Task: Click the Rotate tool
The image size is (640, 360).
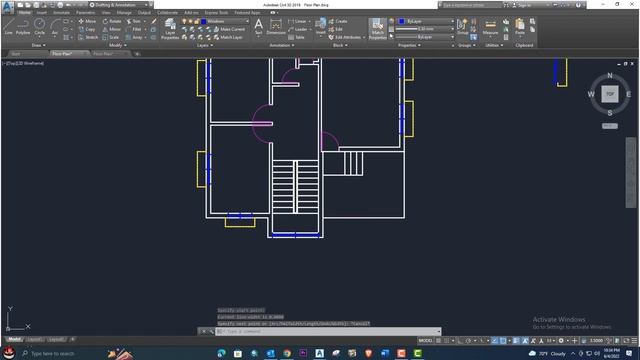Action: (112, 21)
